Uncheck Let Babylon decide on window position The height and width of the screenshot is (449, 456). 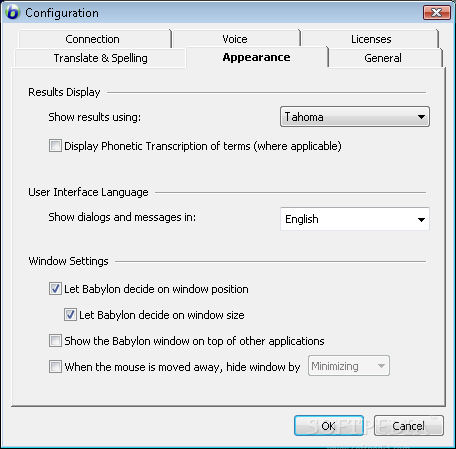(x=55, y=289)
